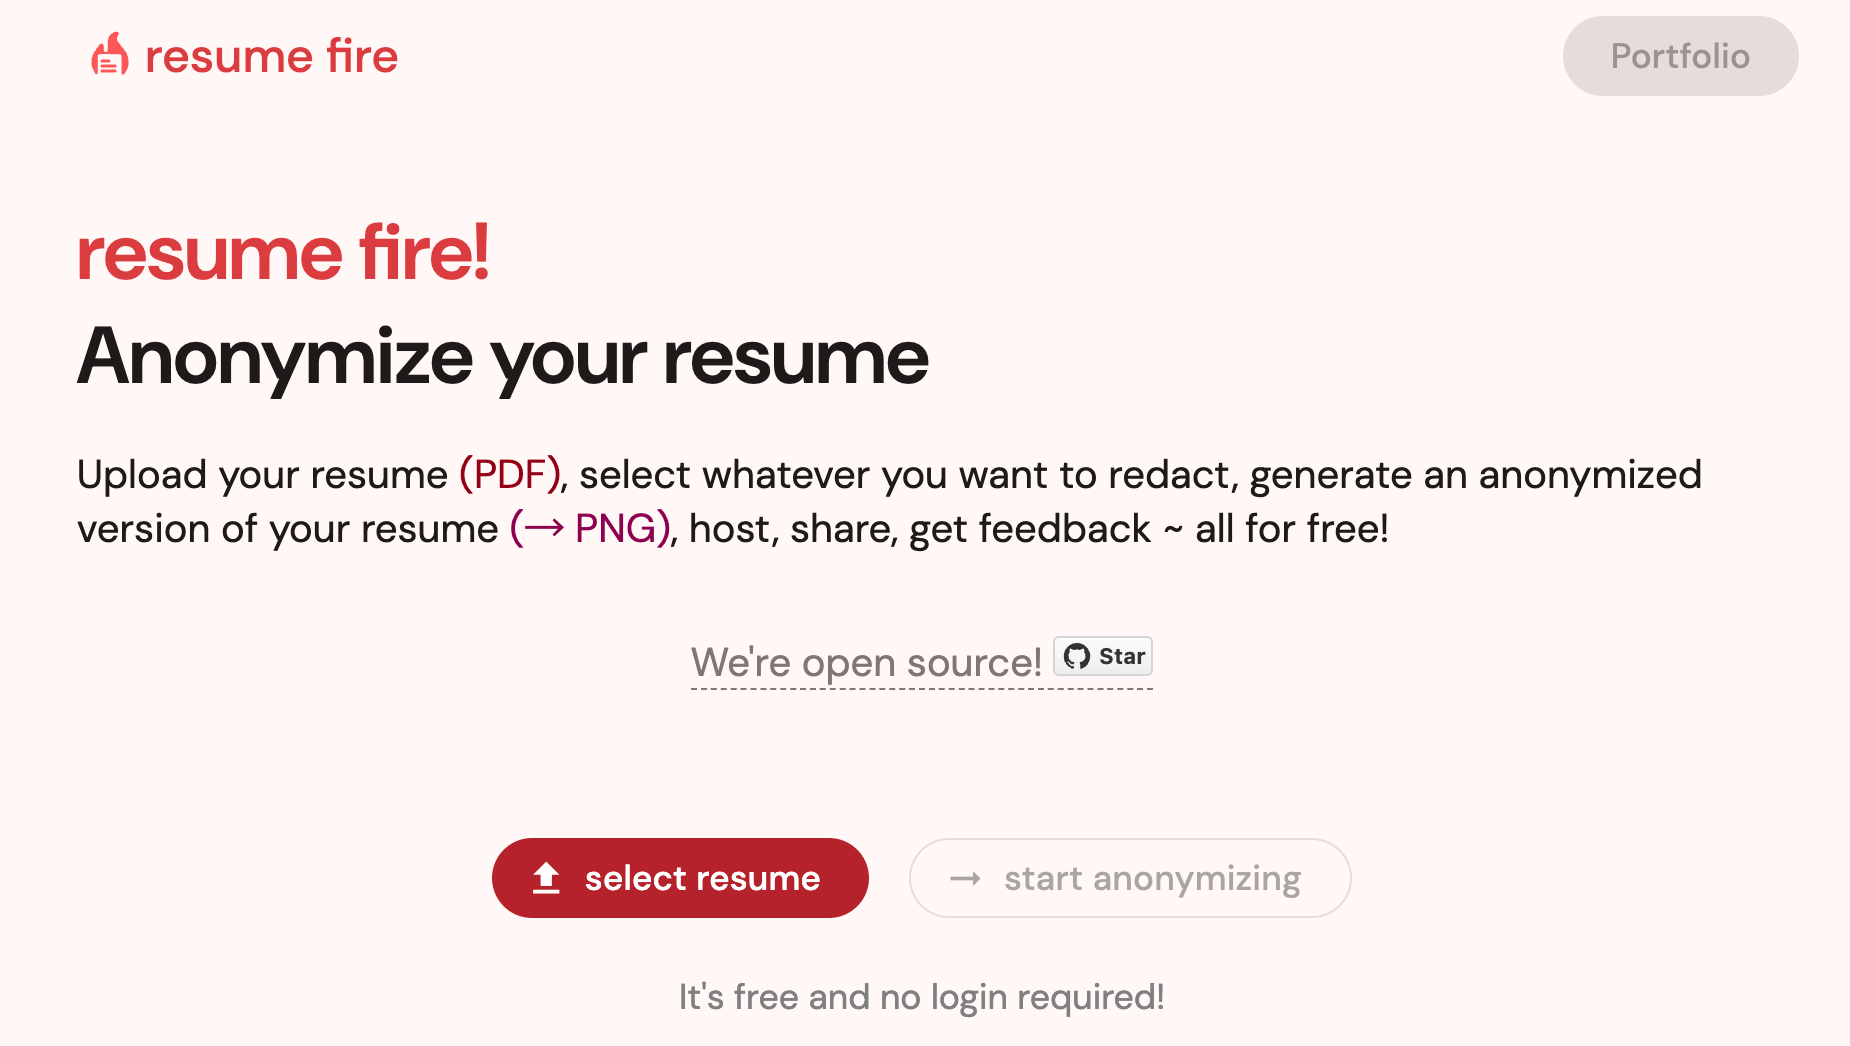Open the Portfolio page

(x=1680, y=56)
